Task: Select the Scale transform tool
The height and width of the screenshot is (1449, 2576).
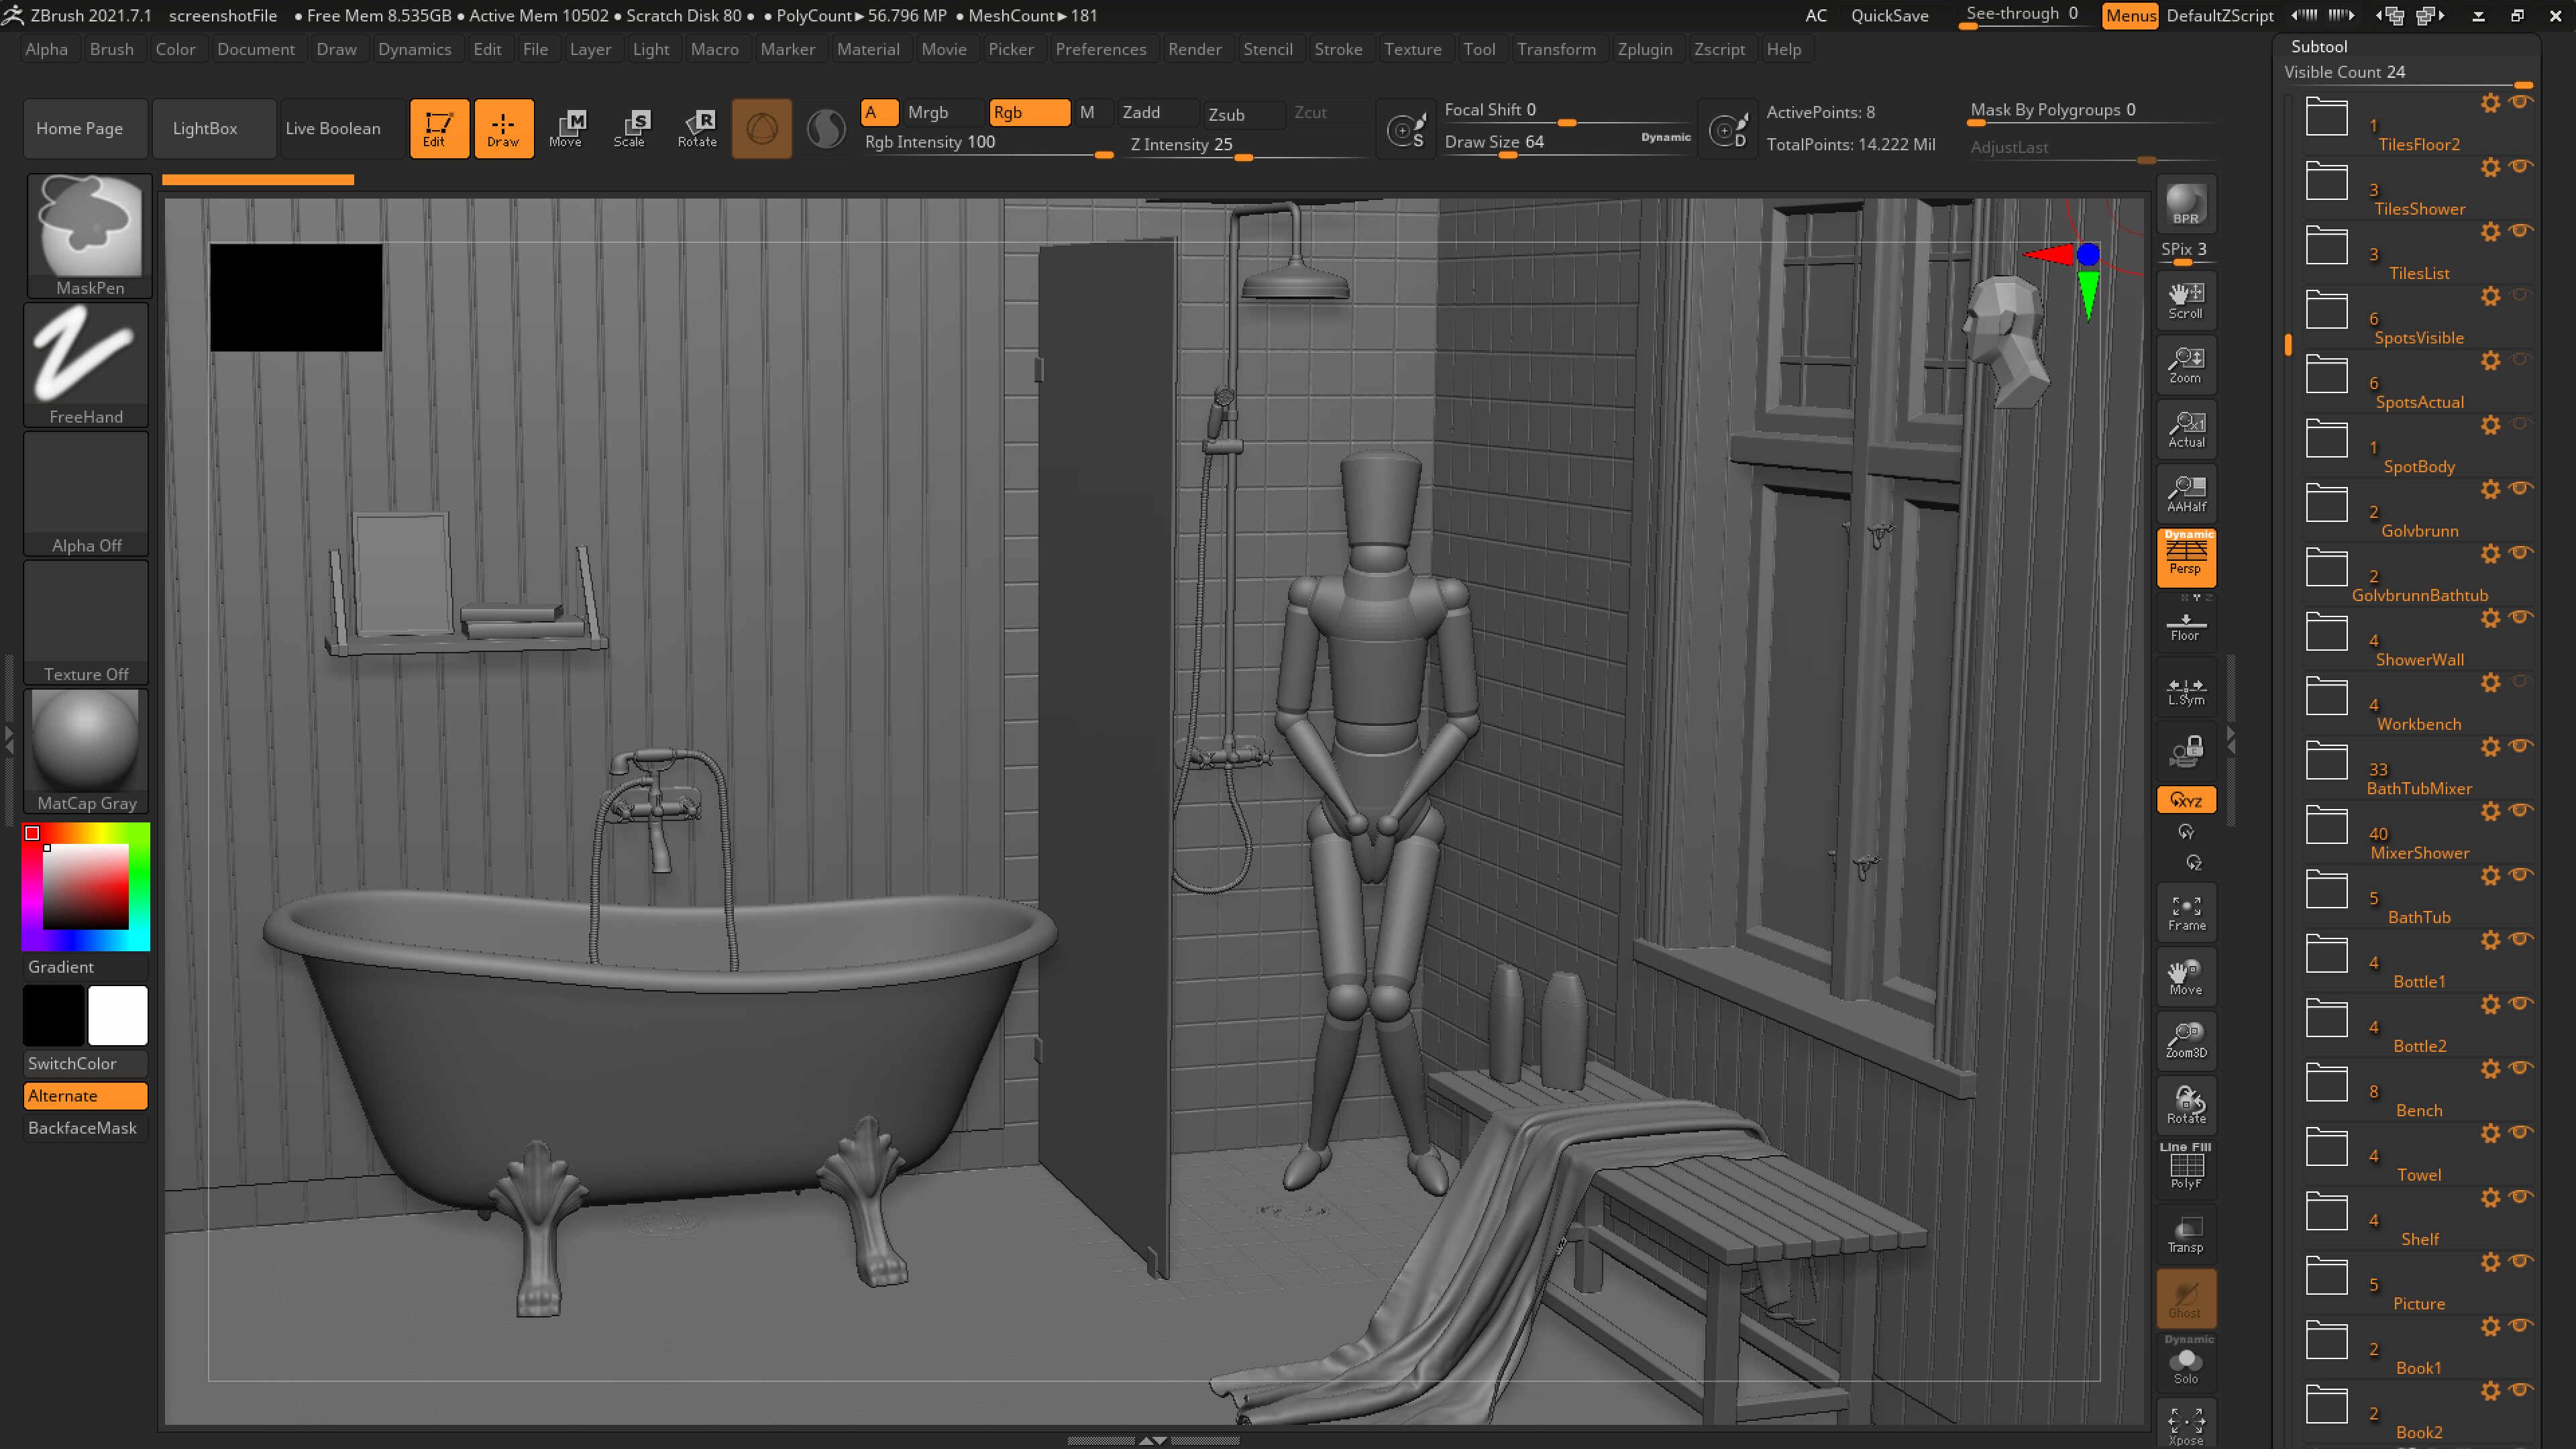Action: pos(631,128)
